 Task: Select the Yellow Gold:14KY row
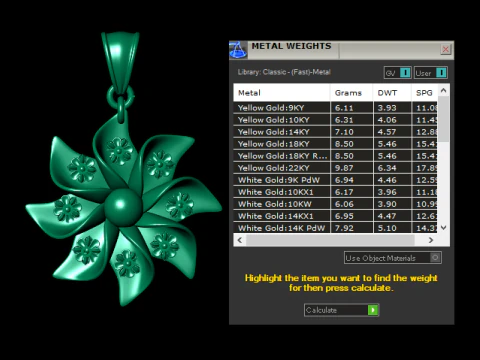pos(335,132)
